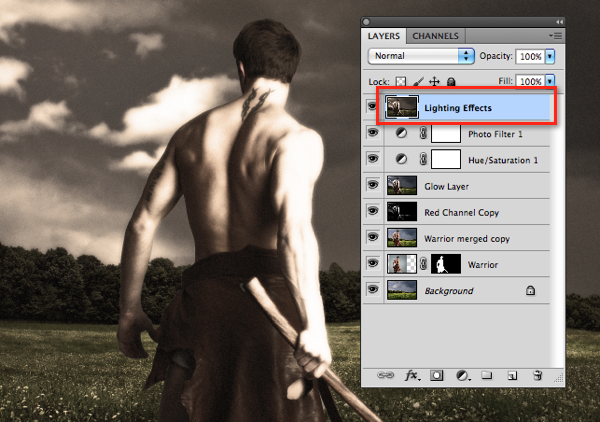The image size is (600, 422).
Task: Delete layer with the trash icon
Action: 537,375
